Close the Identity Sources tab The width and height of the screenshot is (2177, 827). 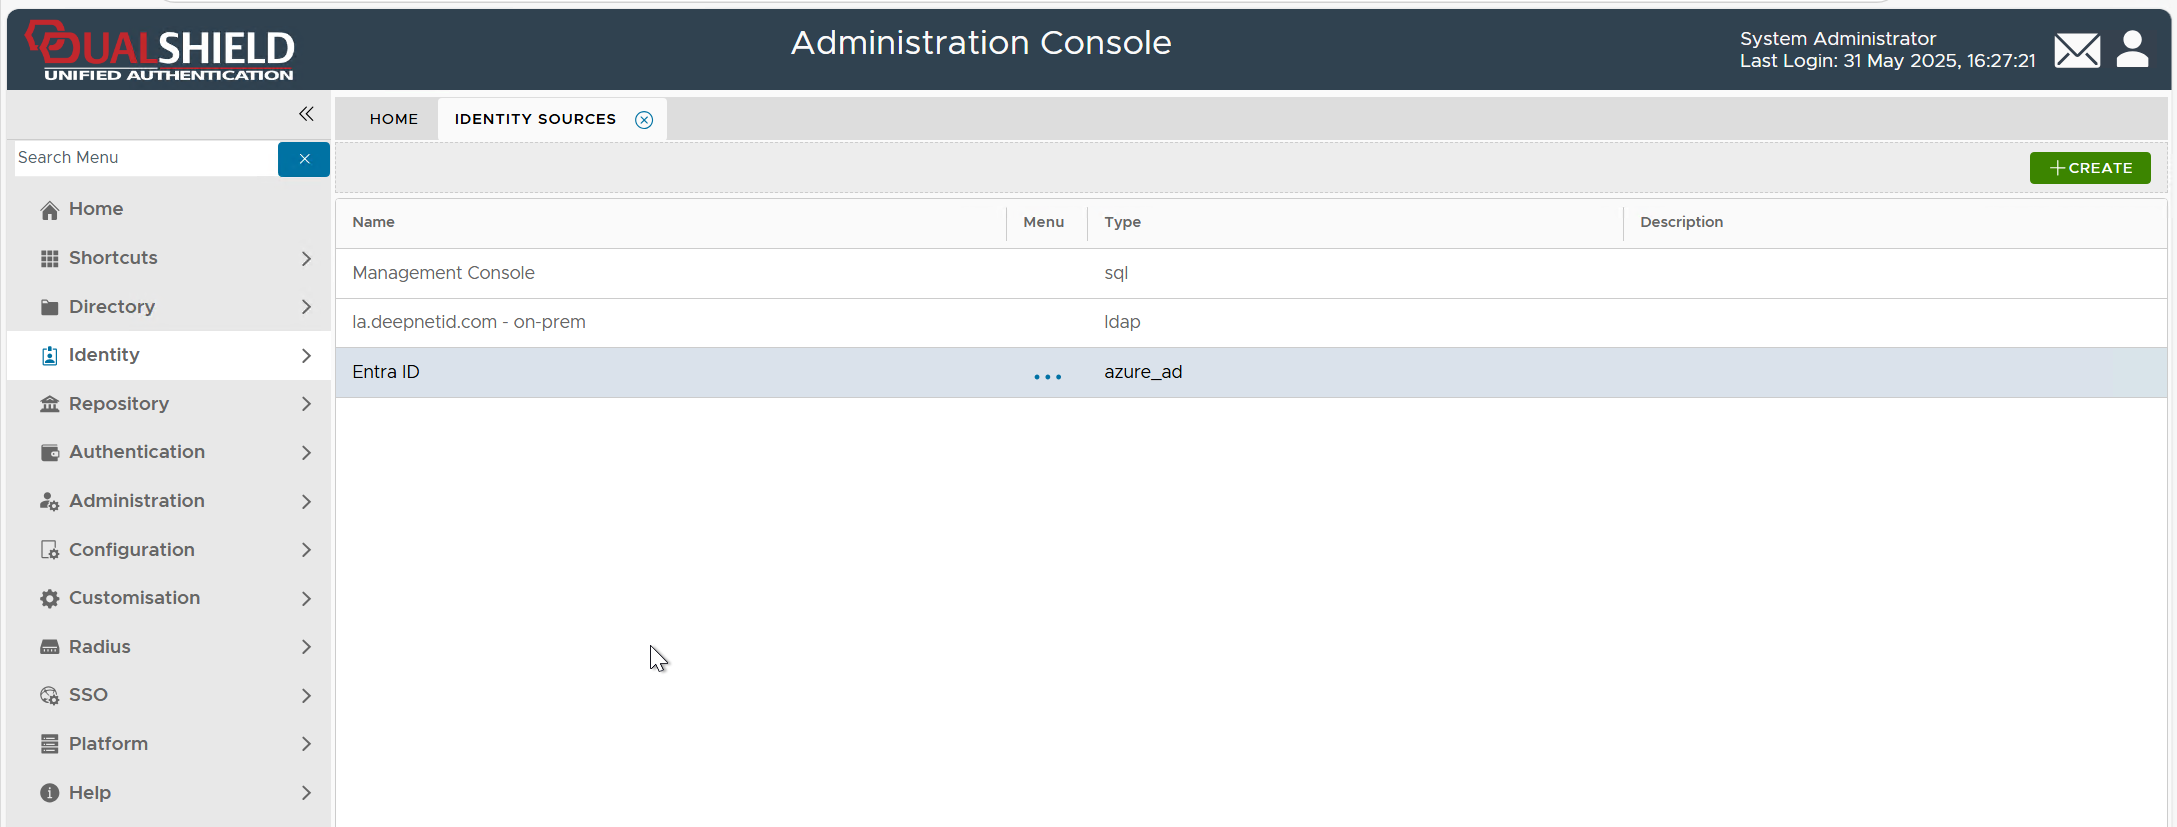coord(644,120)
